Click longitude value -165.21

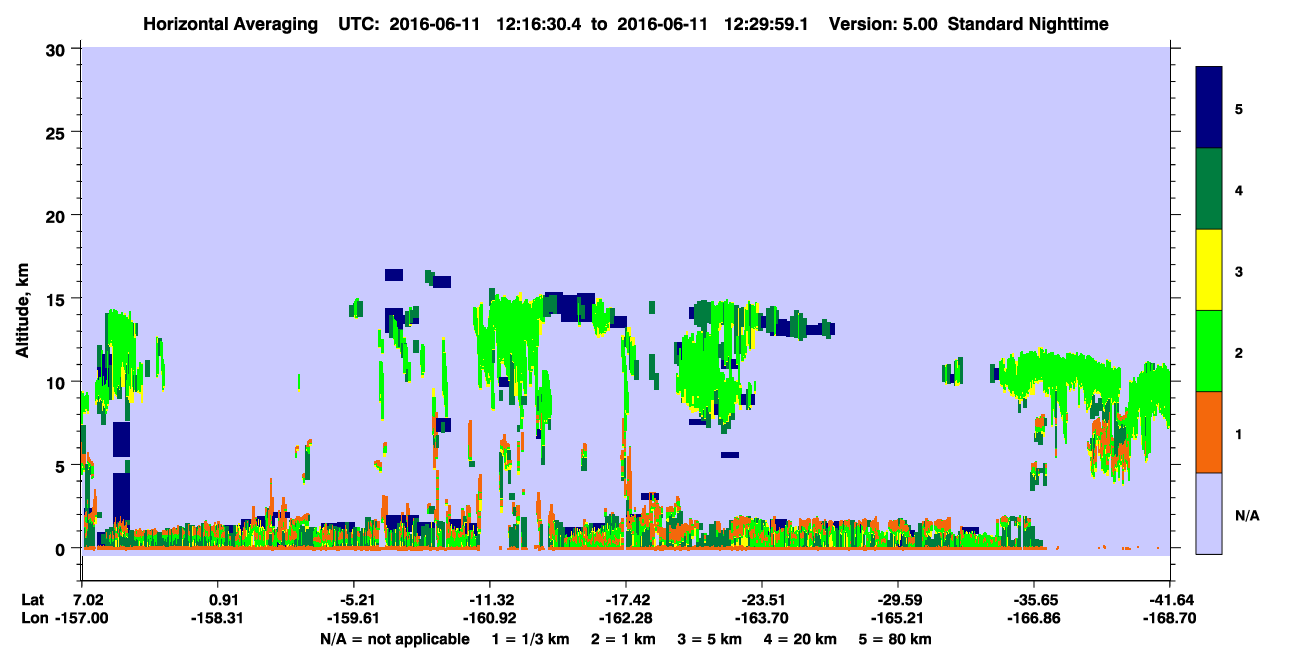click(897, 618)
